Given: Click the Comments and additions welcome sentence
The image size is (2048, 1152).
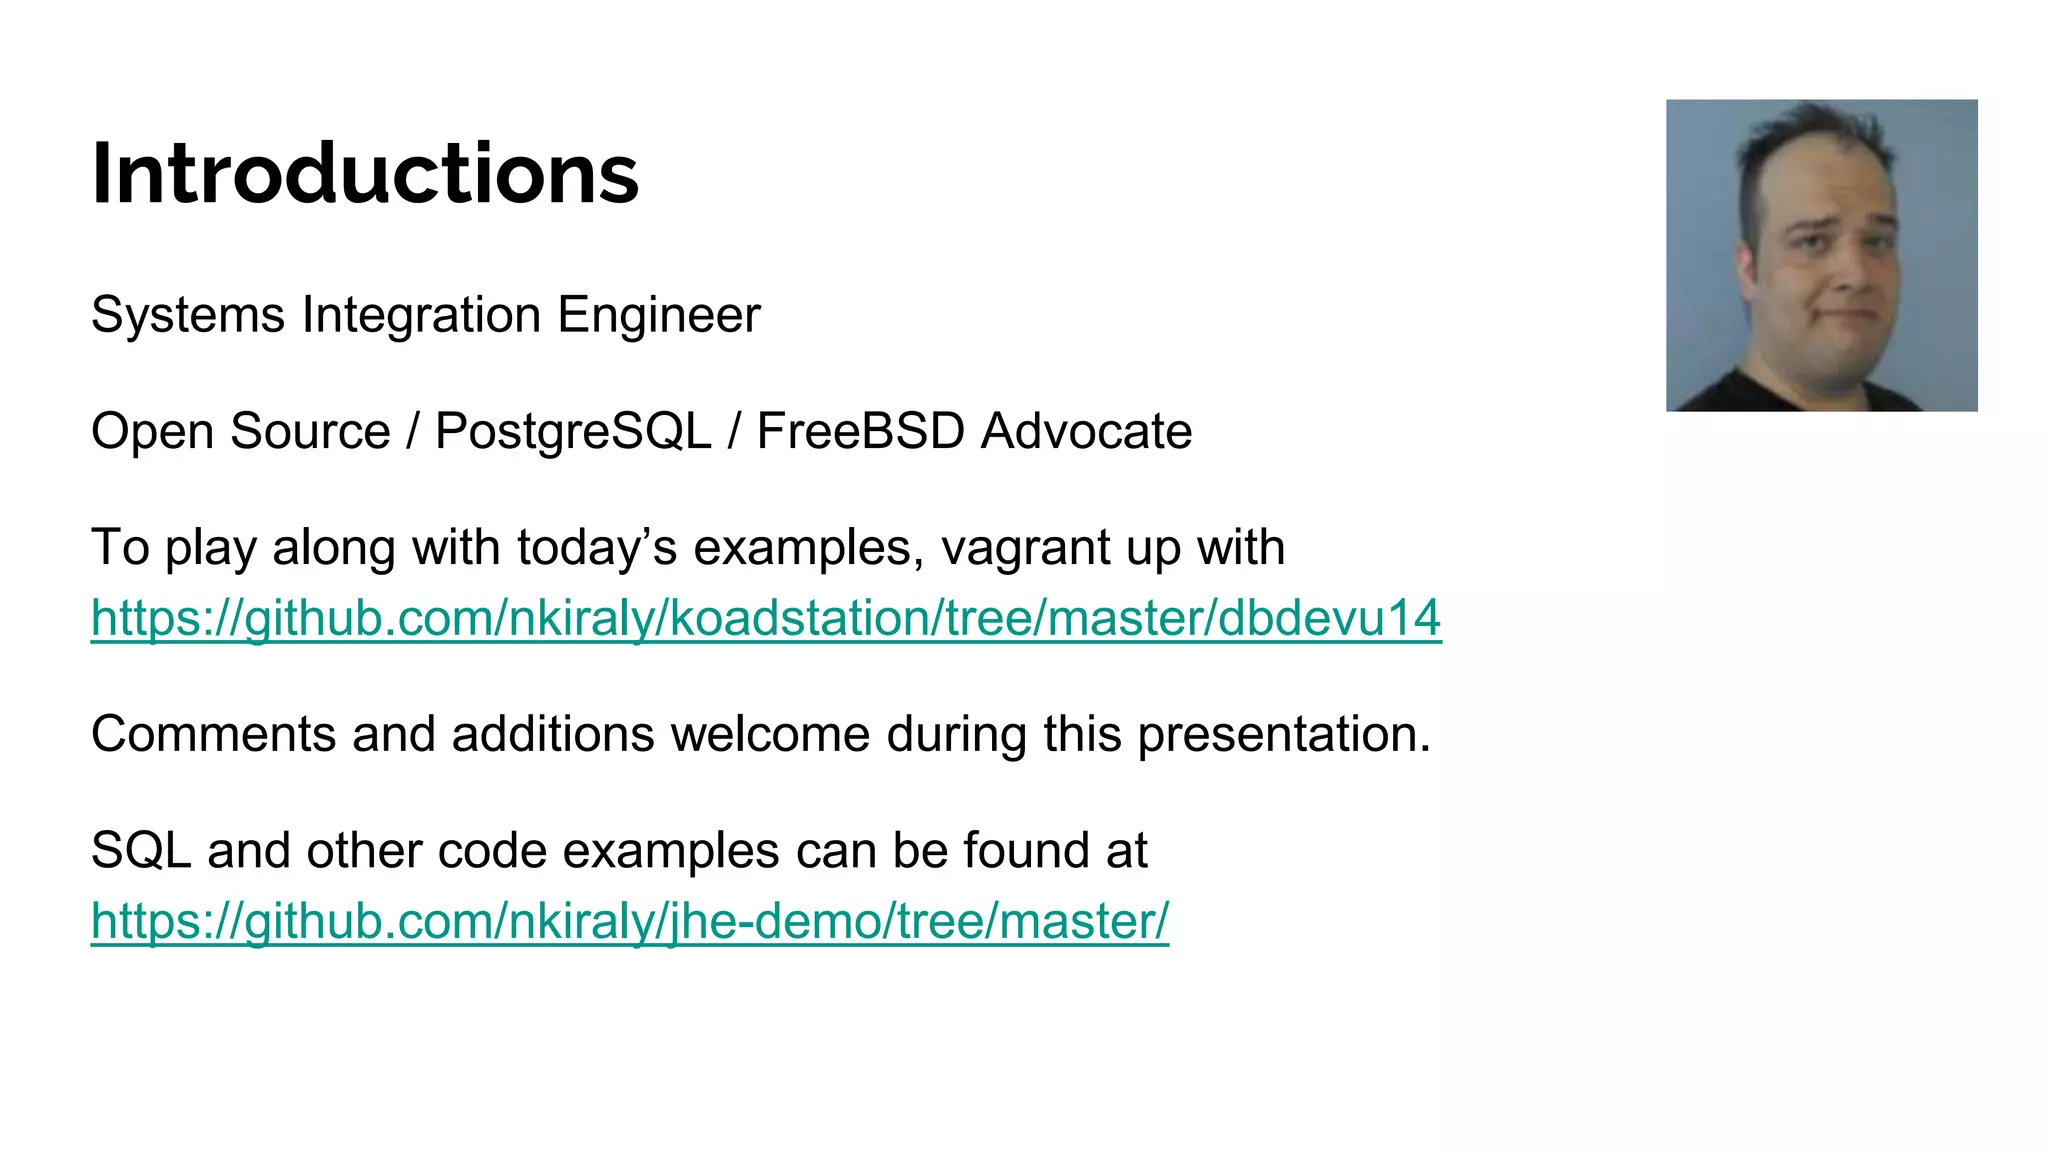Looking at the screenshot, I should pos(761,734).
